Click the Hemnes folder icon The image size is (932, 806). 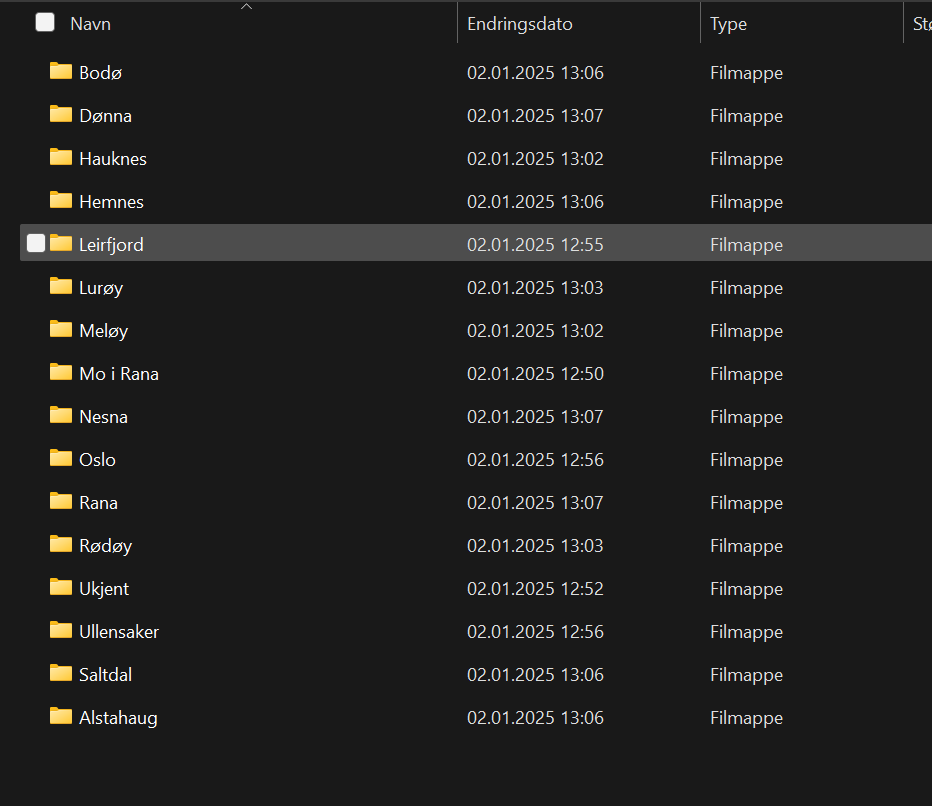(61, 200)
